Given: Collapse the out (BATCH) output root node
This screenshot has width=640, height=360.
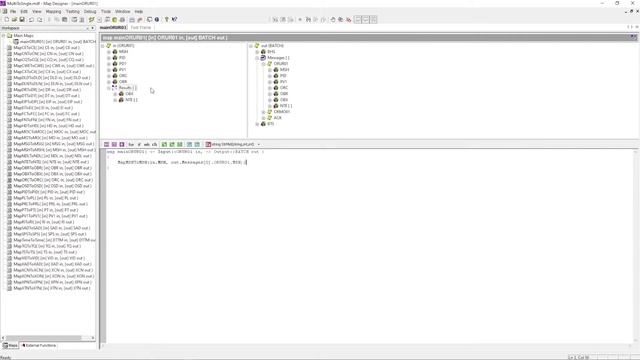Looking at the screenshot, I should pos(251,46).
